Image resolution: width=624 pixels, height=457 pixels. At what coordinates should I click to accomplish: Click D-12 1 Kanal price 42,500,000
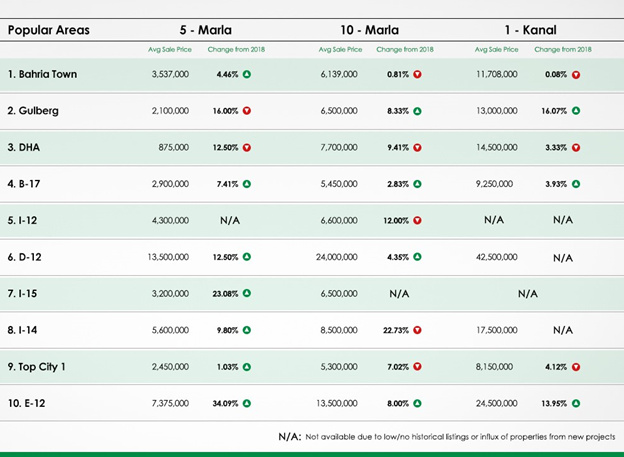point(497,257)
